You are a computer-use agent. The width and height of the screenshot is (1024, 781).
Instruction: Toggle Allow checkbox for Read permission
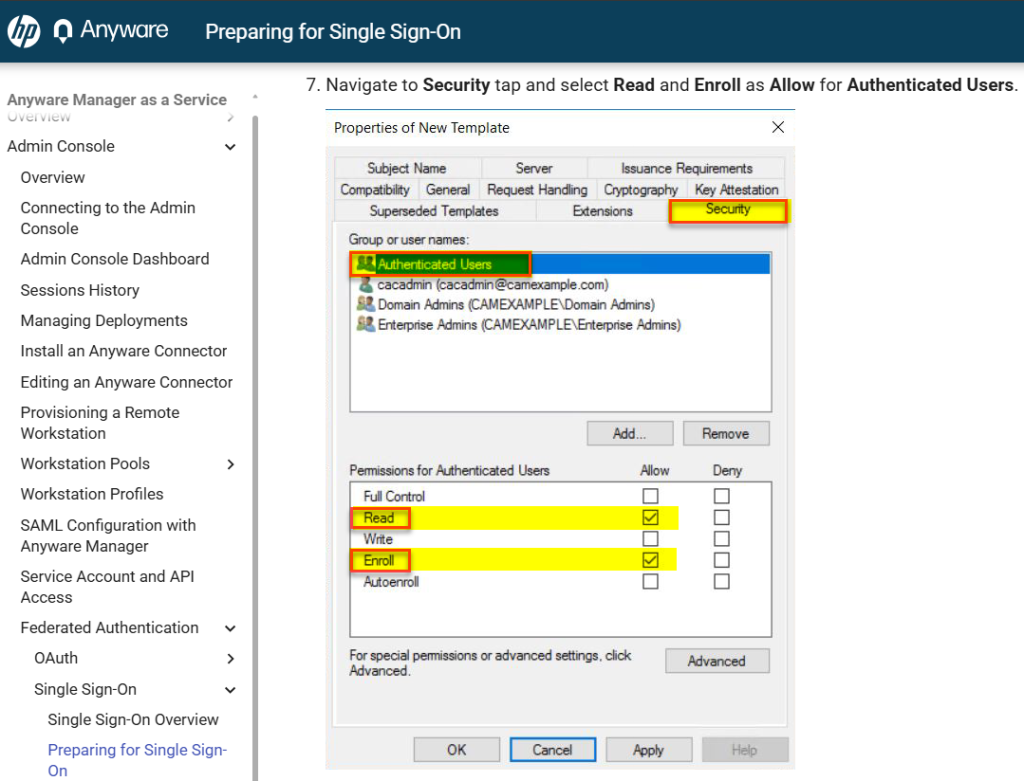point(651,518)
